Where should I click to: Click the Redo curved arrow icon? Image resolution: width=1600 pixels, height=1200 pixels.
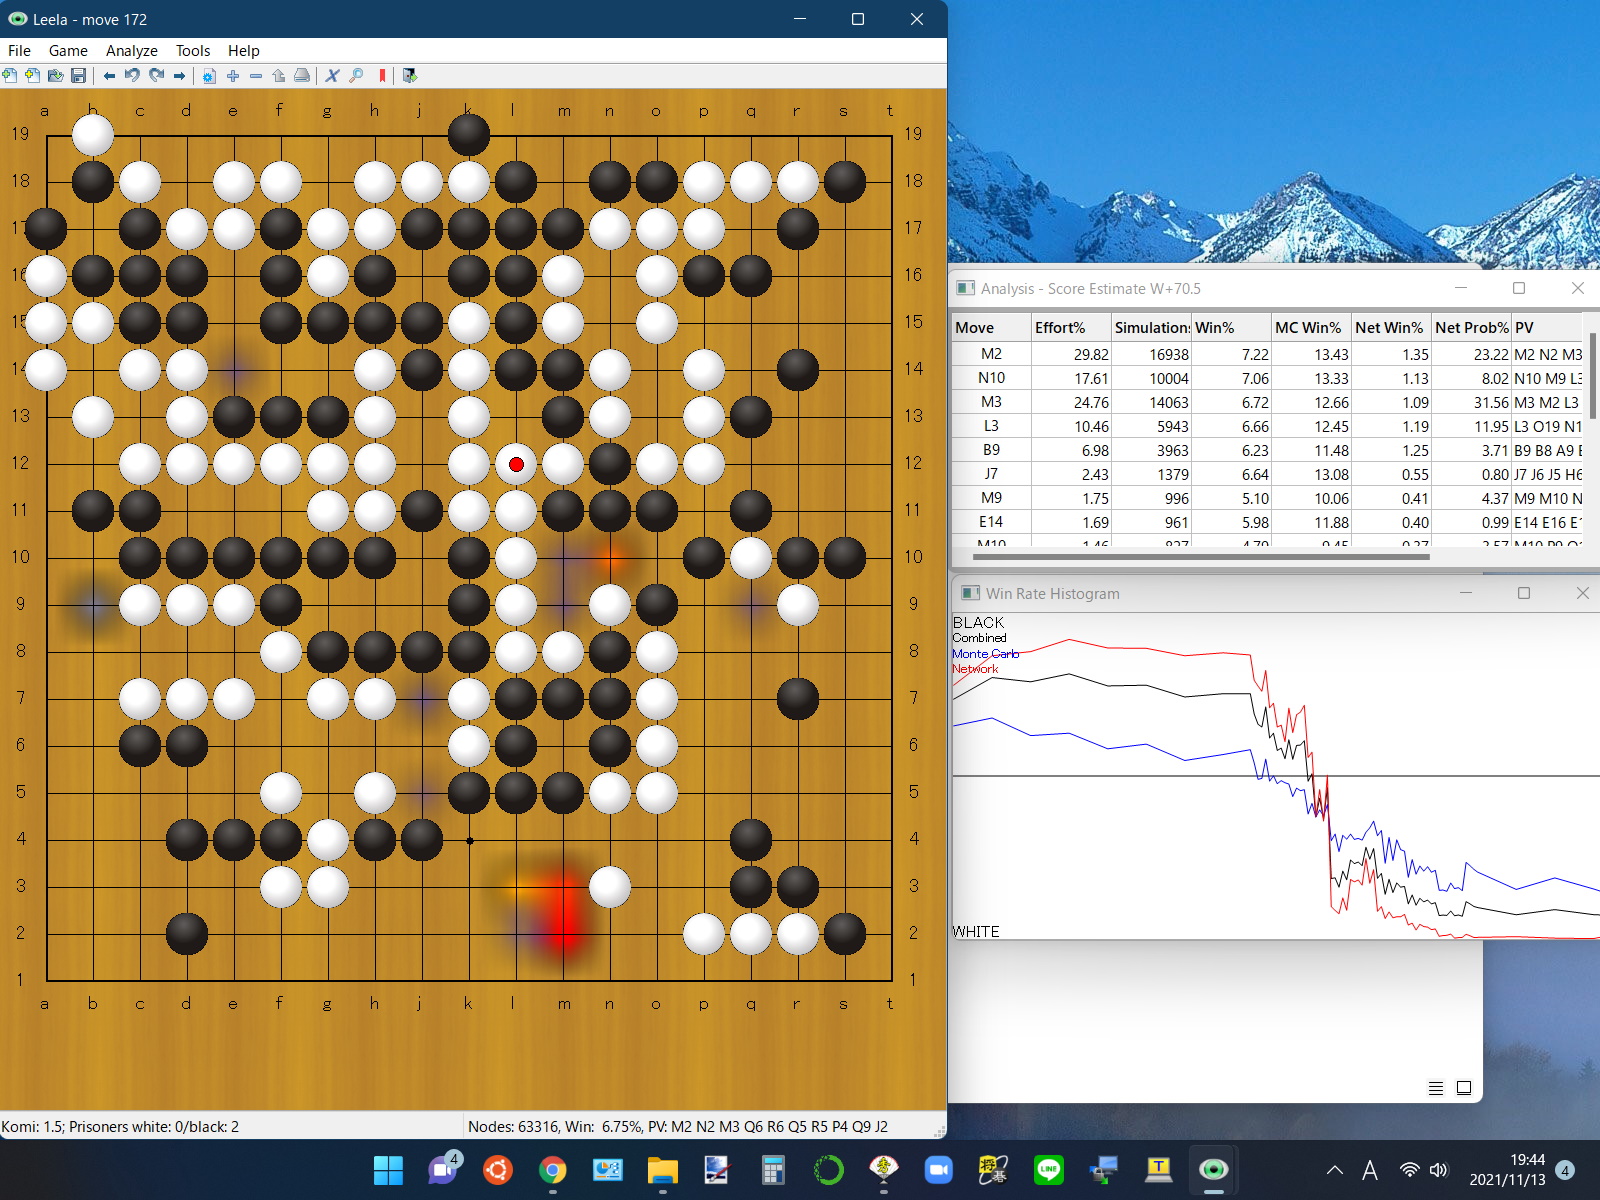tap(156, 76)
